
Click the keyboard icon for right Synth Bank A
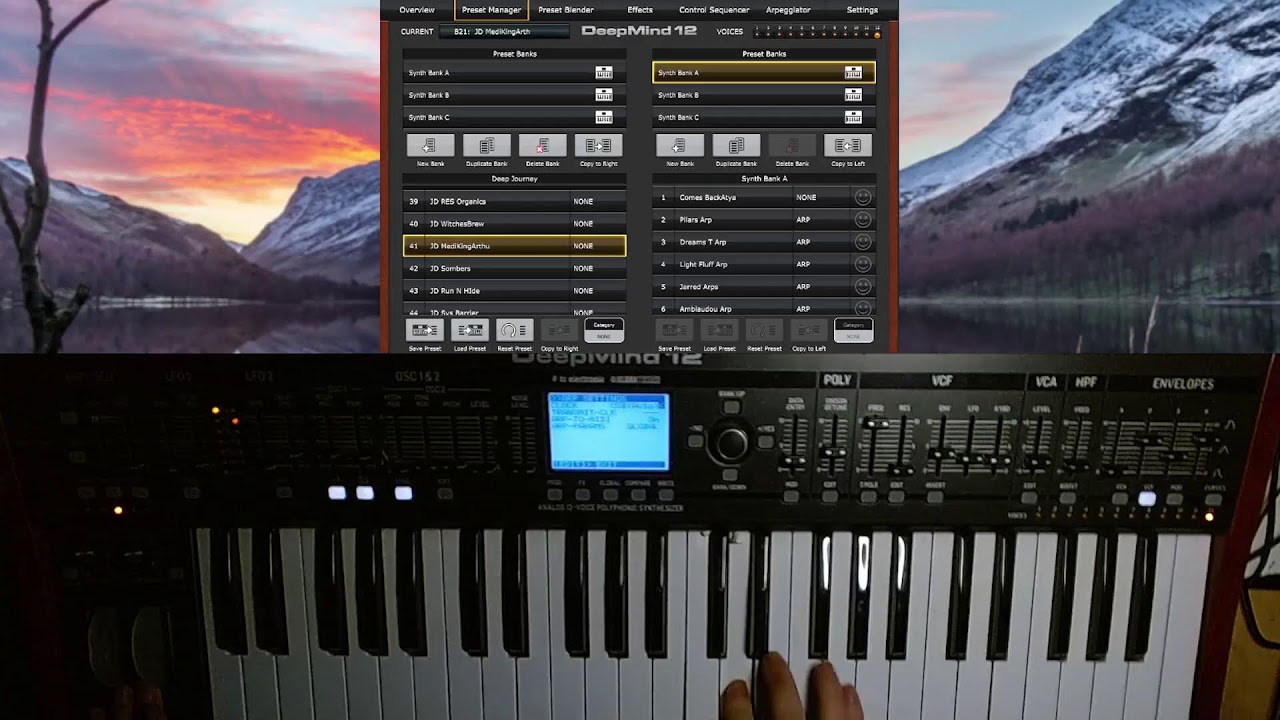(x=853, y=73)
